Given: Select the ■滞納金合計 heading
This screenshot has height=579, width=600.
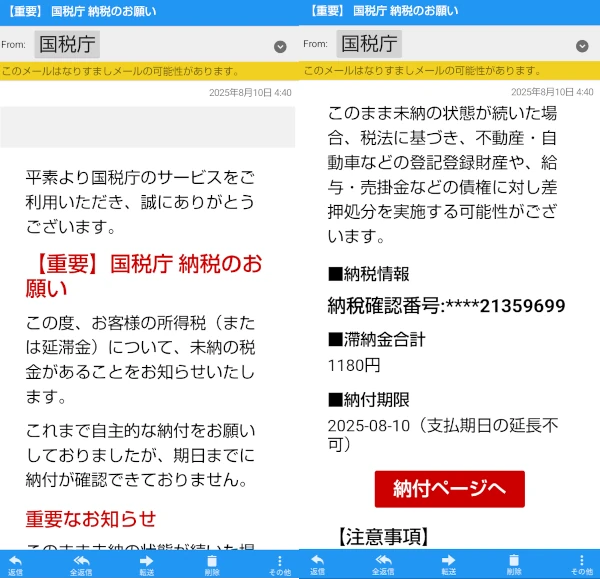Looking at the screenshot, I should 377,339.
